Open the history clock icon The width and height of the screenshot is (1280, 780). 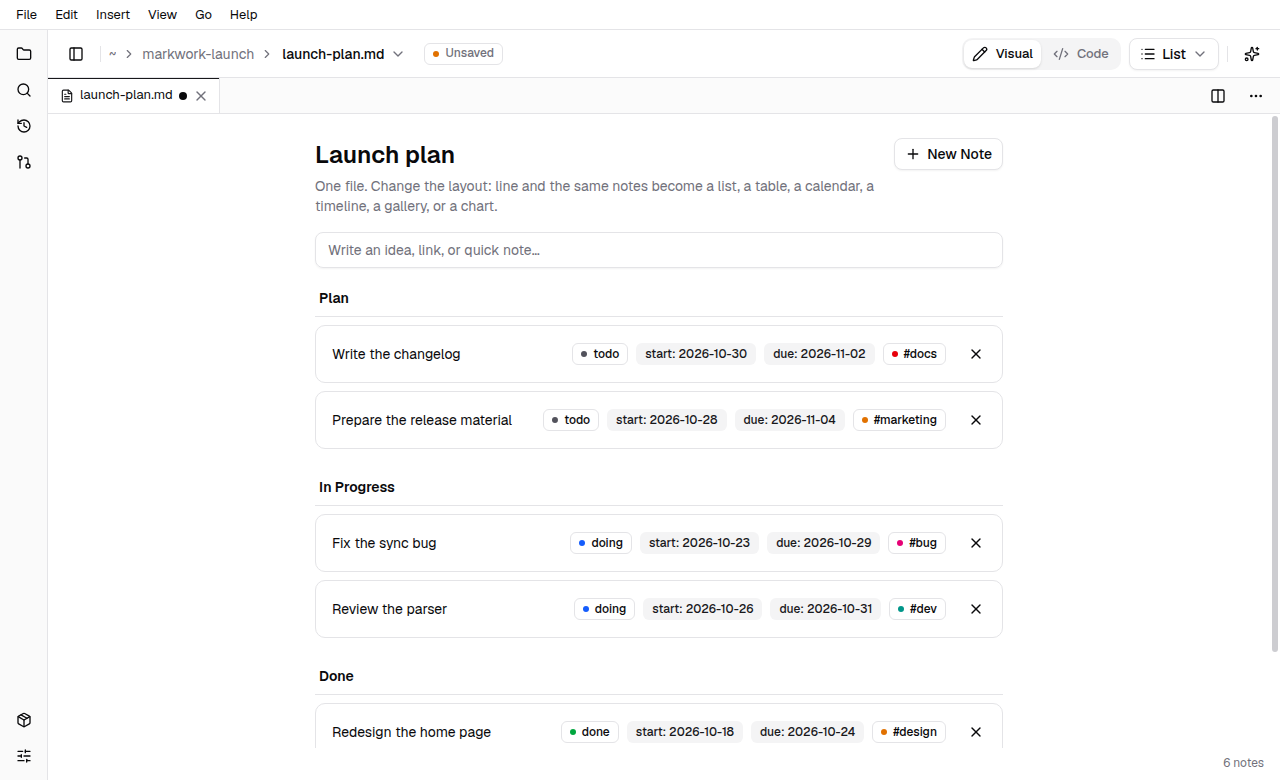click(24, 126)
